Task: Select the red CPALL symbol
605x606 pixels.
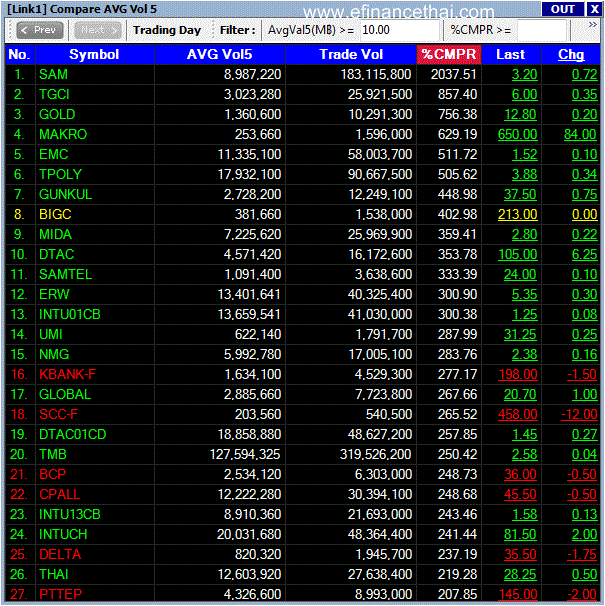Action: click(60, 495)
